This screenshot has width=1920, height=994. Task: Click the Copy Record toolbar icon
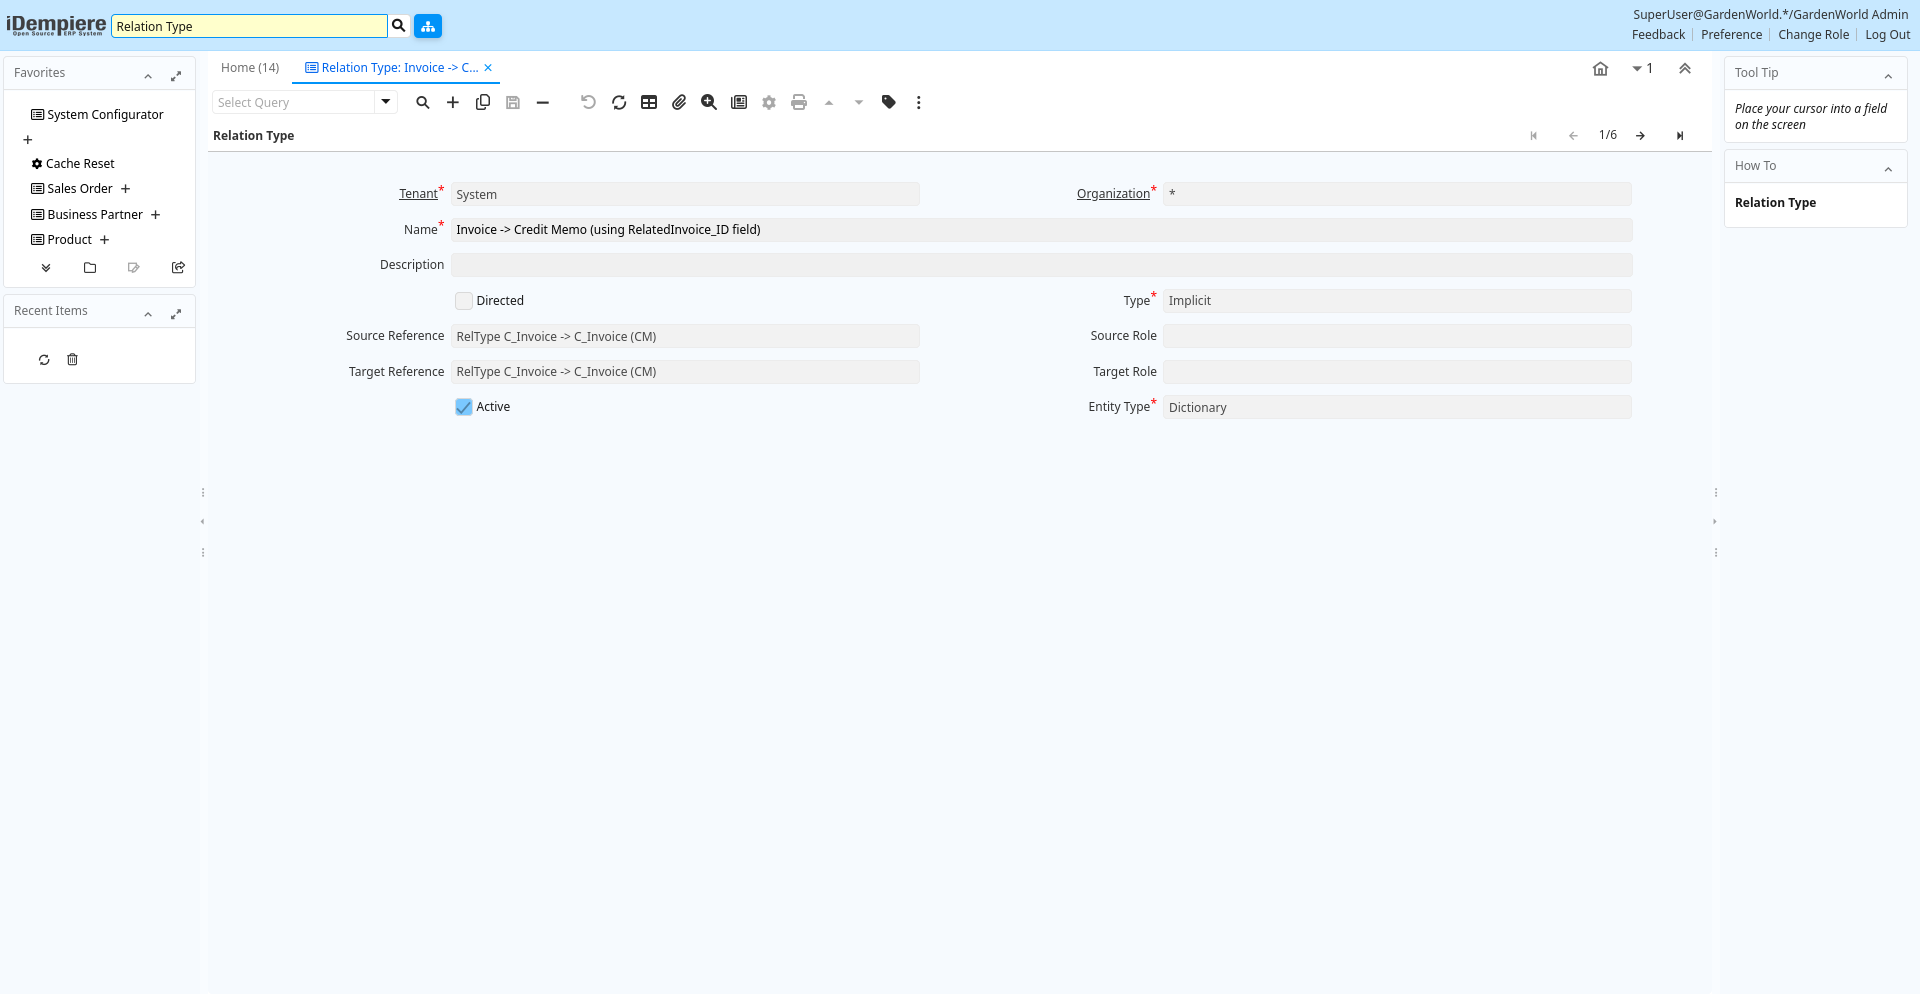click(x=483, y=103)
